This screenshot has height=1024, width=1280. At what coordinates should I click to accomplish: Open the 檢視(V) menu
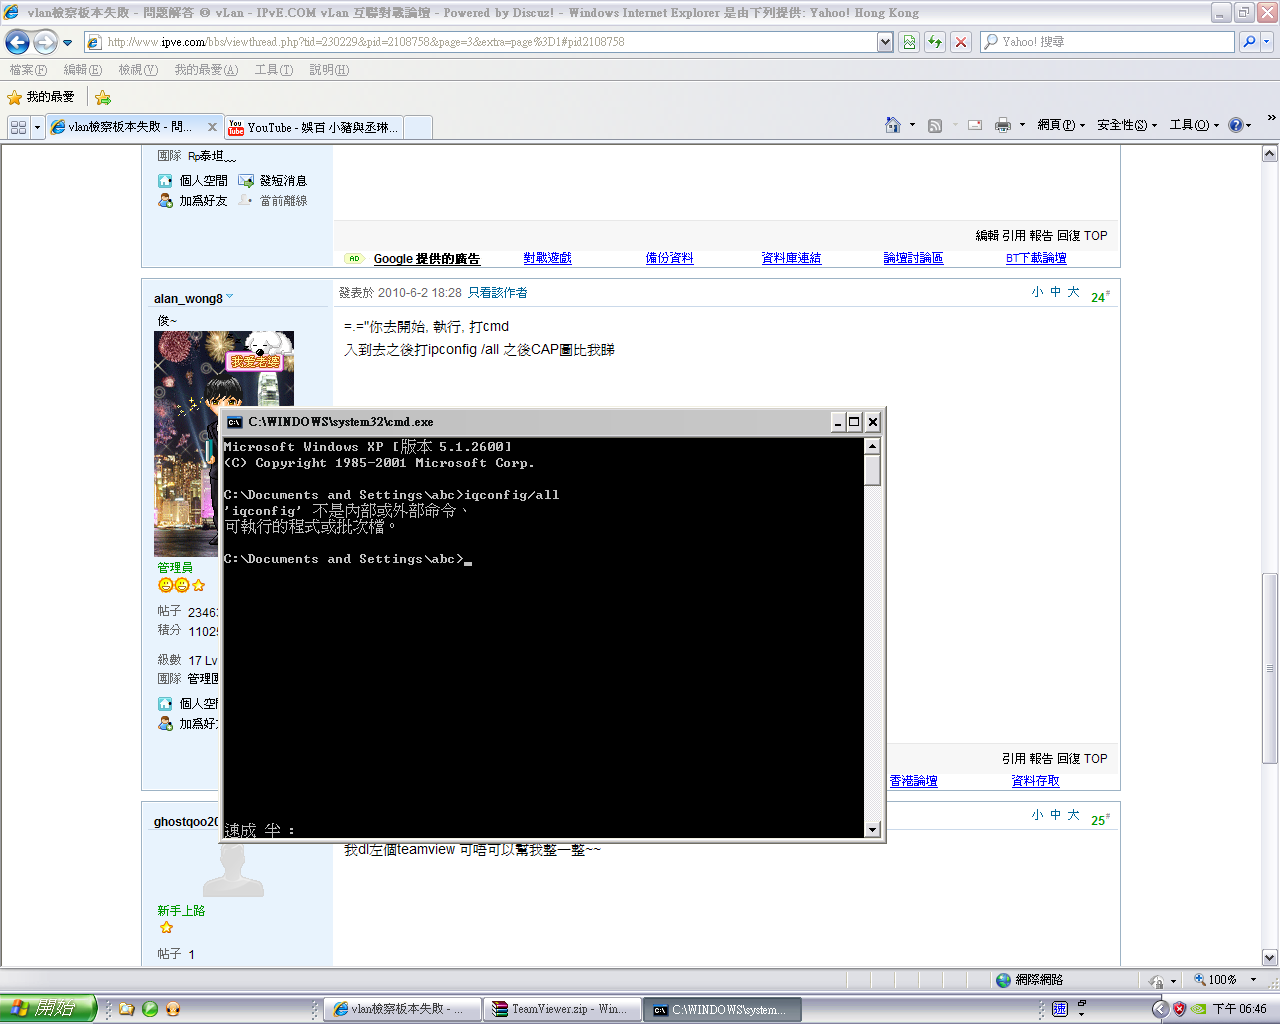138,70
